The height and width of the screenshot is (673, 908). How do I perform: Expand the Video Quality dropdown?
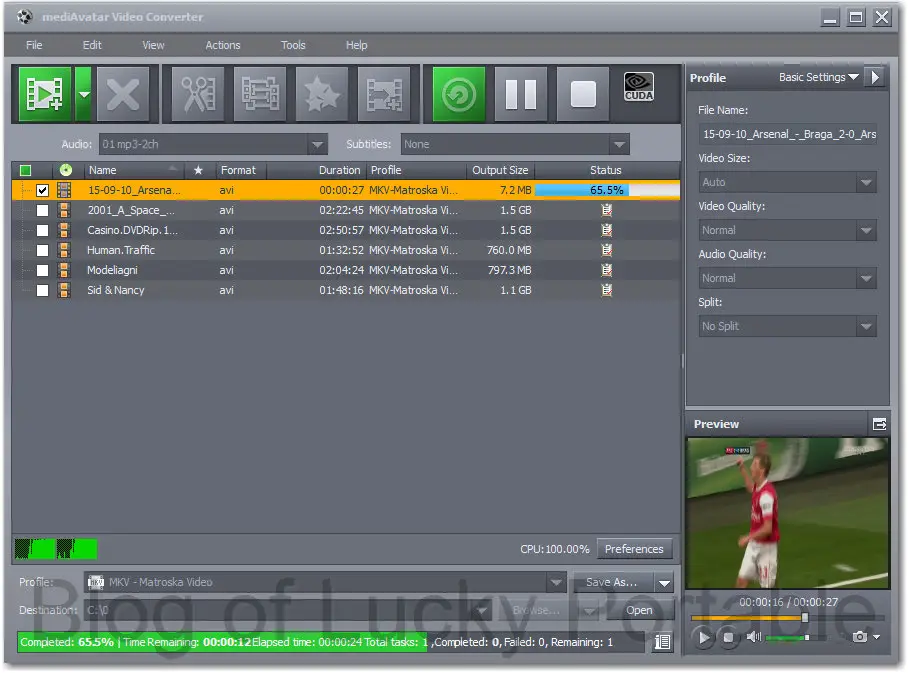(866, 230)
